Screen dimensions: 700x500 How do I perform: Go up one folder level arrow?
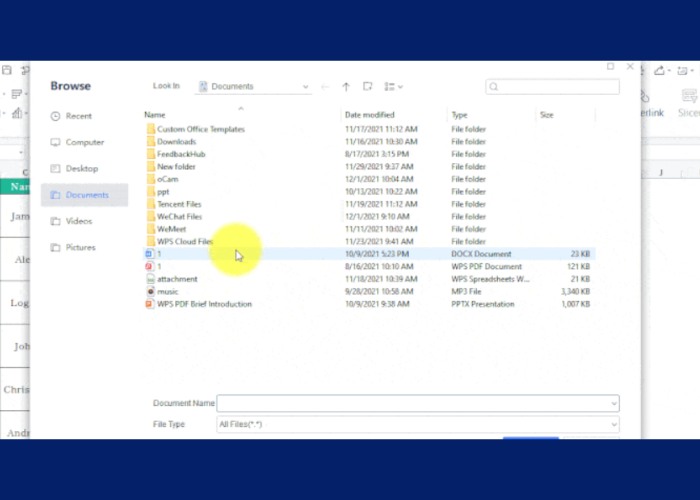coord(346,87)
